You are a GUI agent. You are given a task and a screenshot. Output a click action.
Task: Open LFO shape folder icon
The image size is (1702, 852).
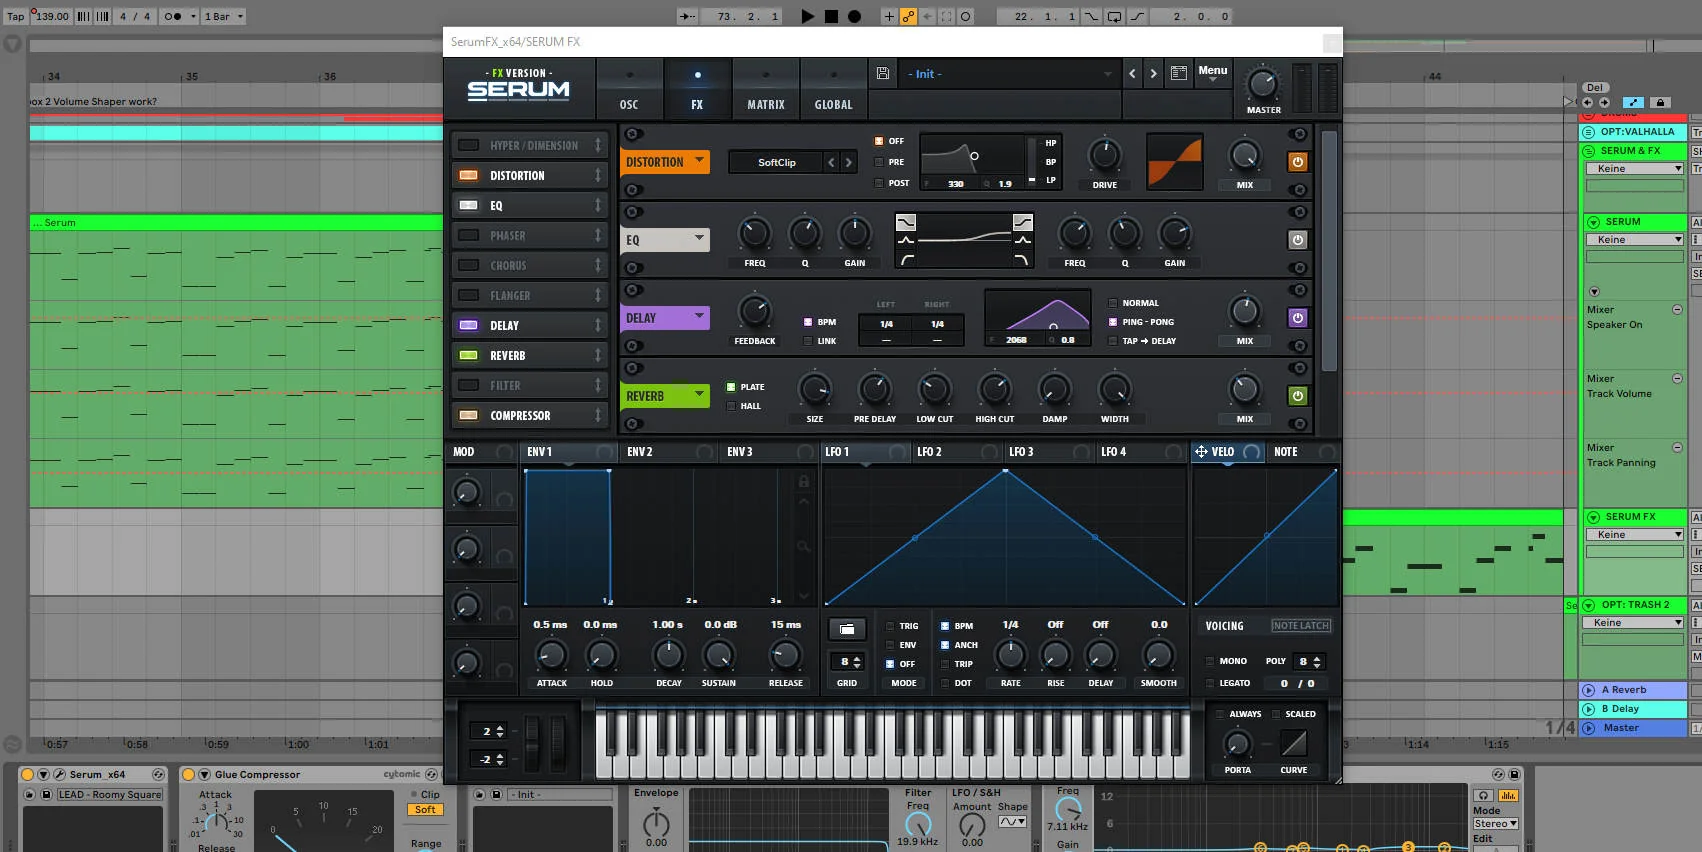(x=847, y=629)
